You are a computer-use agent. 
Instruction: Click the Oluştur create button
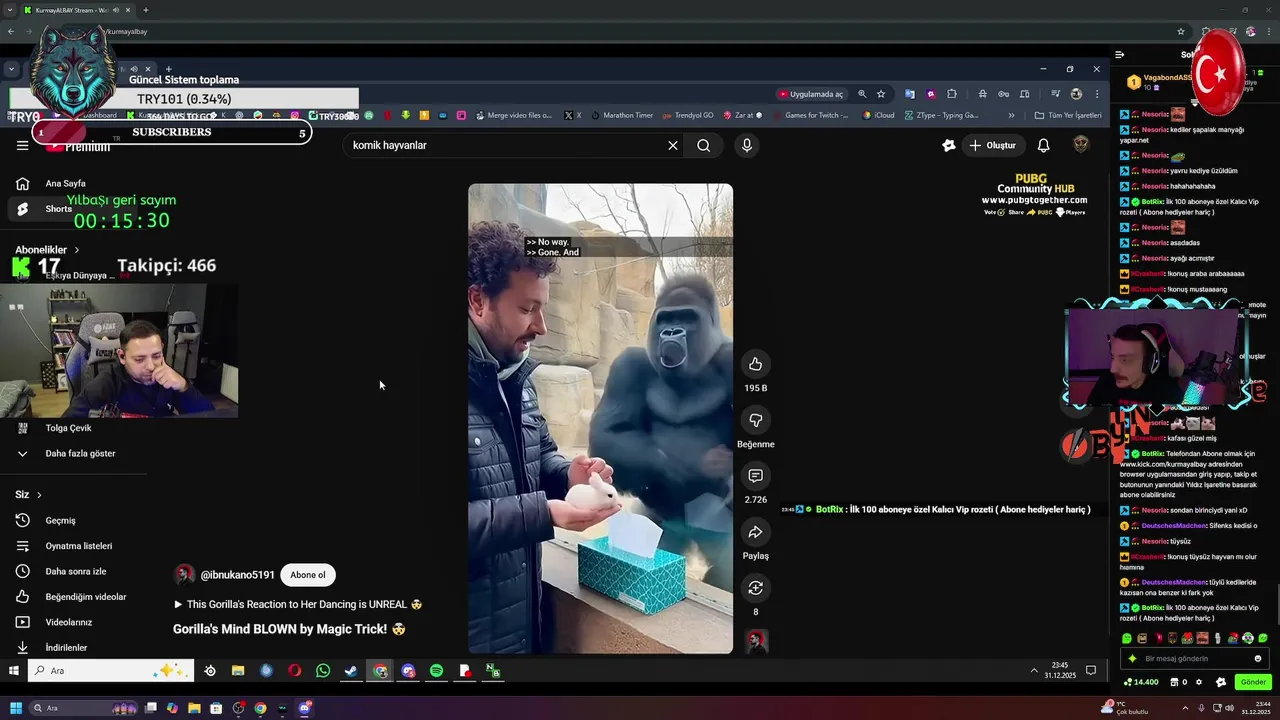tap(992, 145)
